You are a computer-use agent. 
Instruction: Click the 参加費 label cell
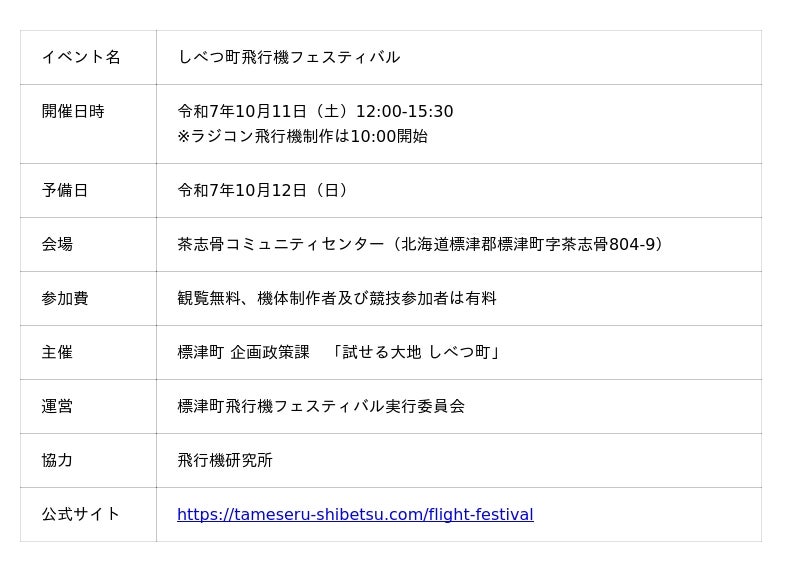point(65,298)
